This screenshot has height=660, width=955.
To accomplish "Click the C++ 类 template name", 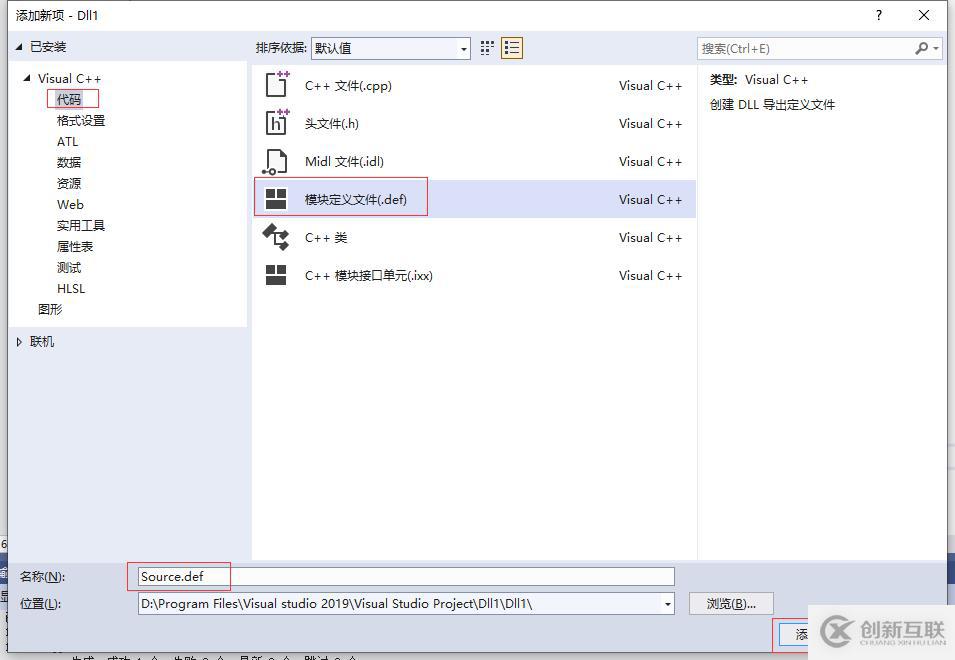I will tap(326, 237).
